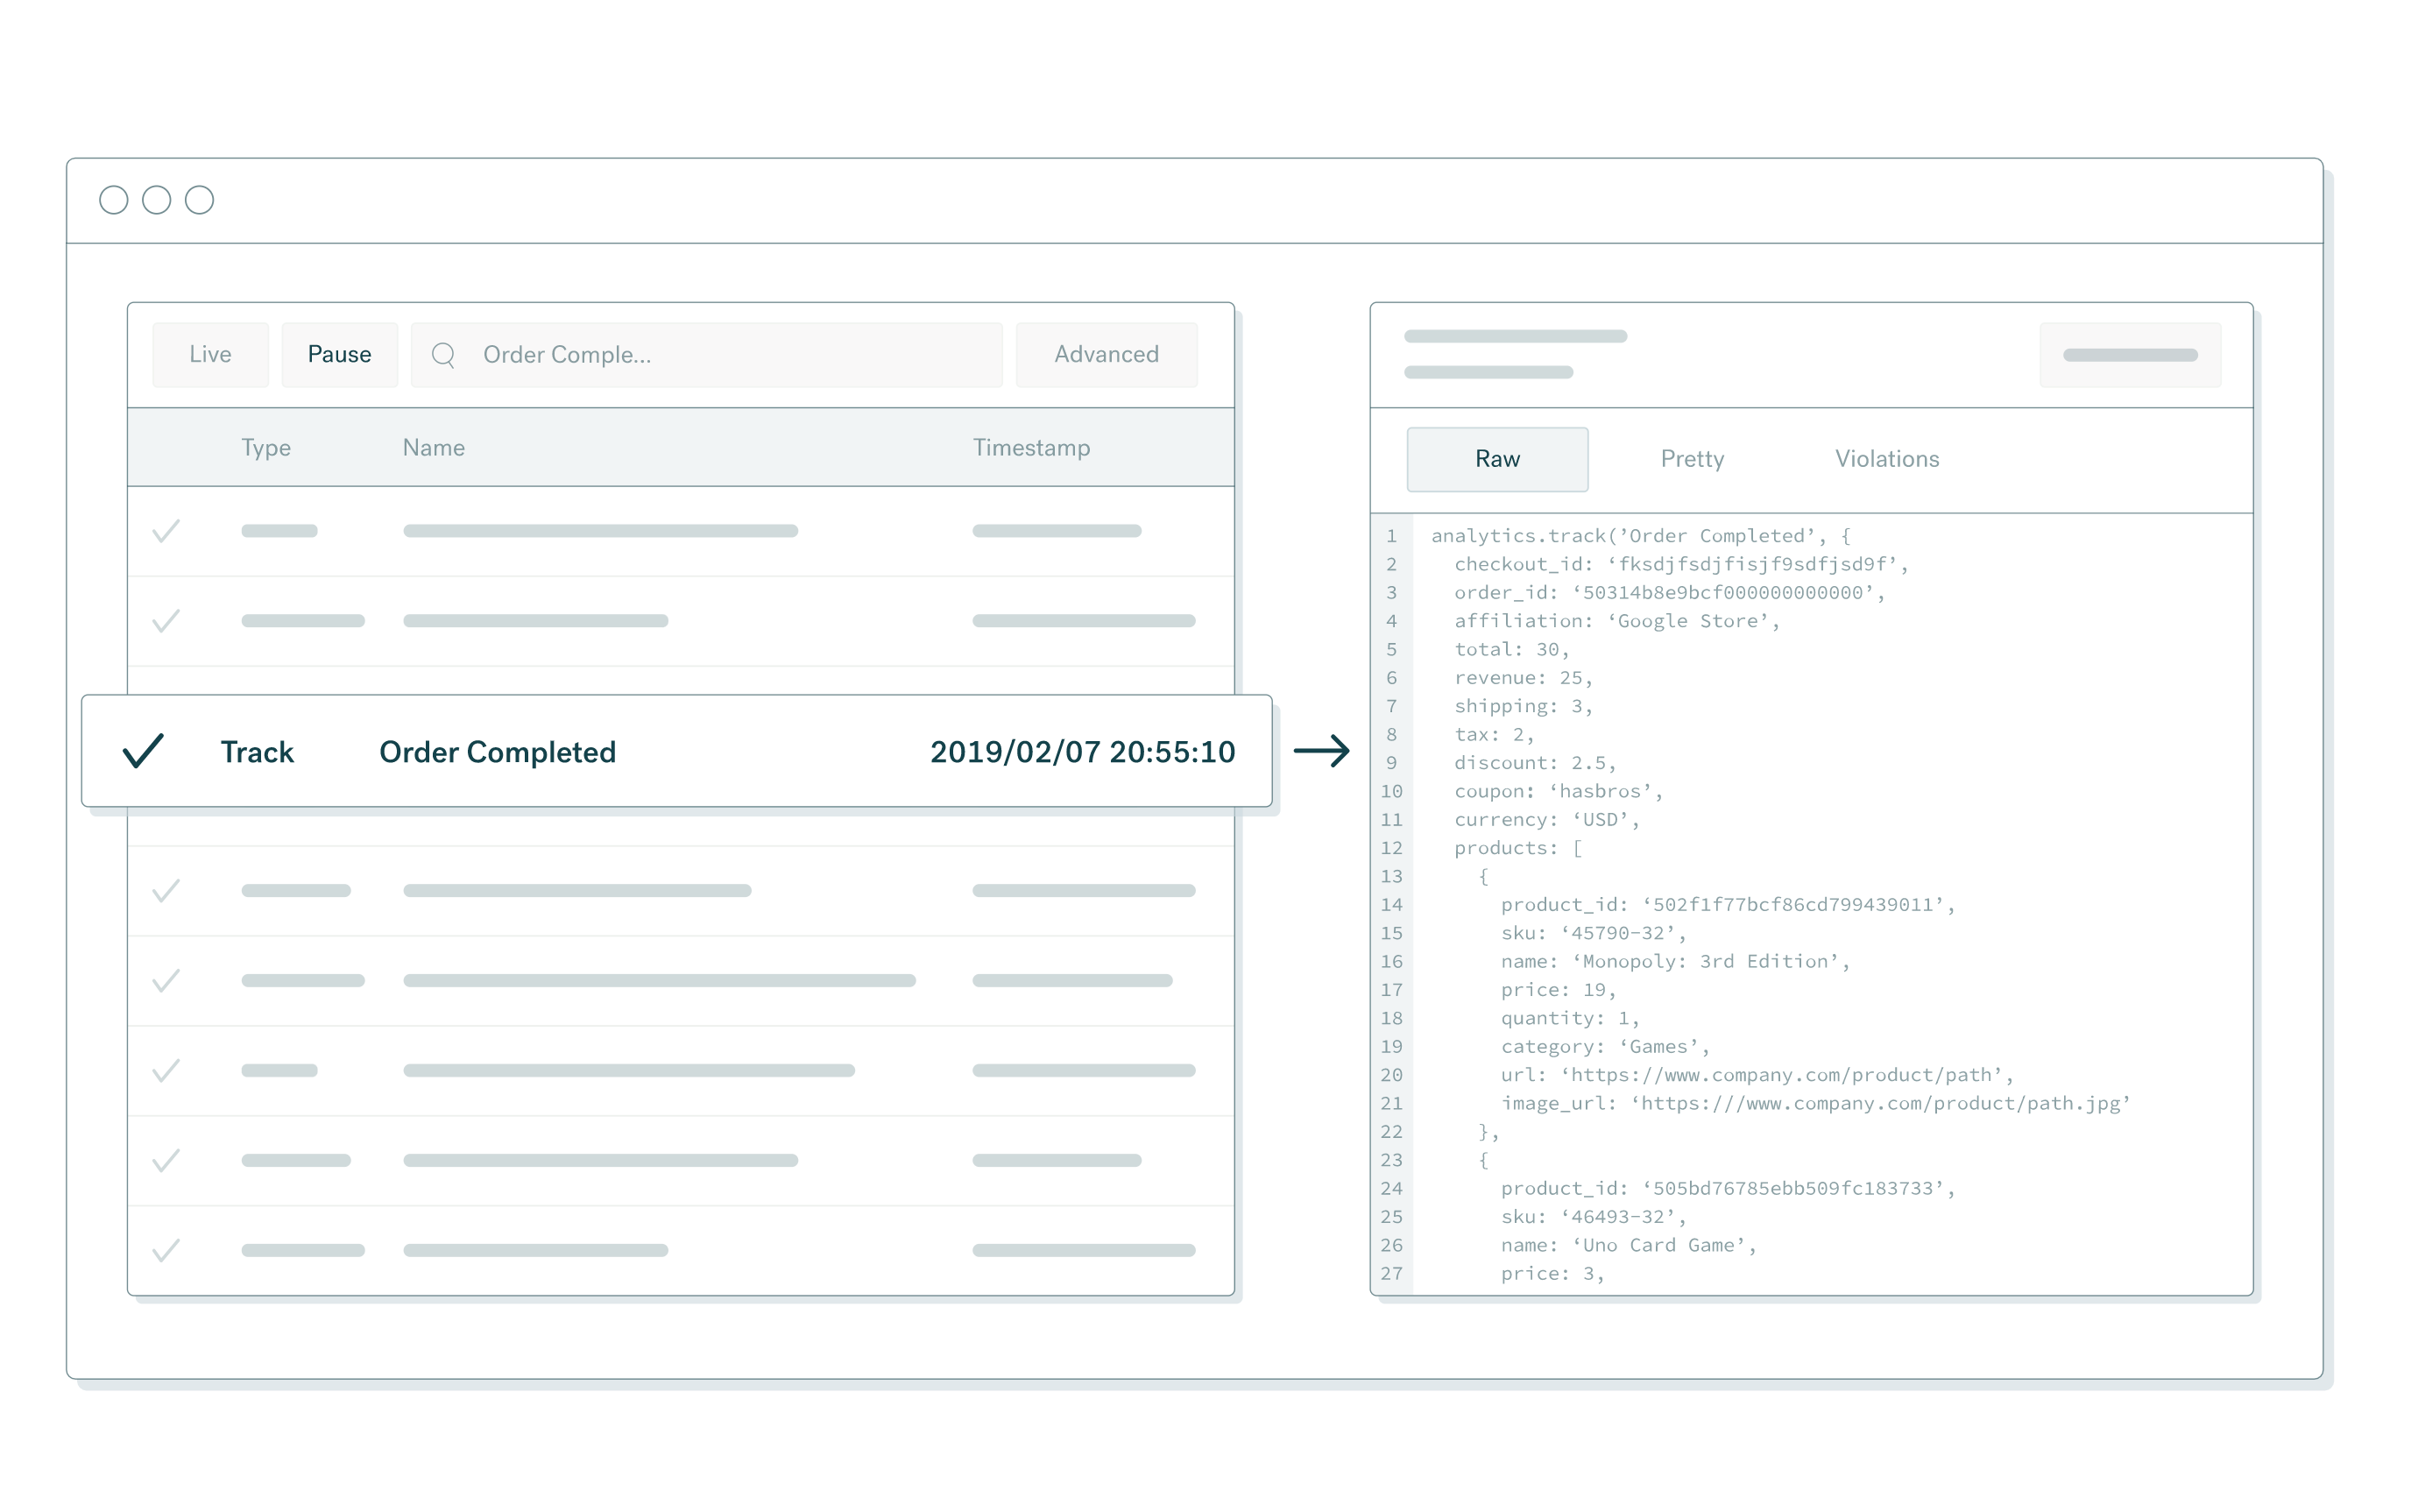The image size is (2411, 1512).
Task: Open the Advanced filter options
Action: [1106, 354]
